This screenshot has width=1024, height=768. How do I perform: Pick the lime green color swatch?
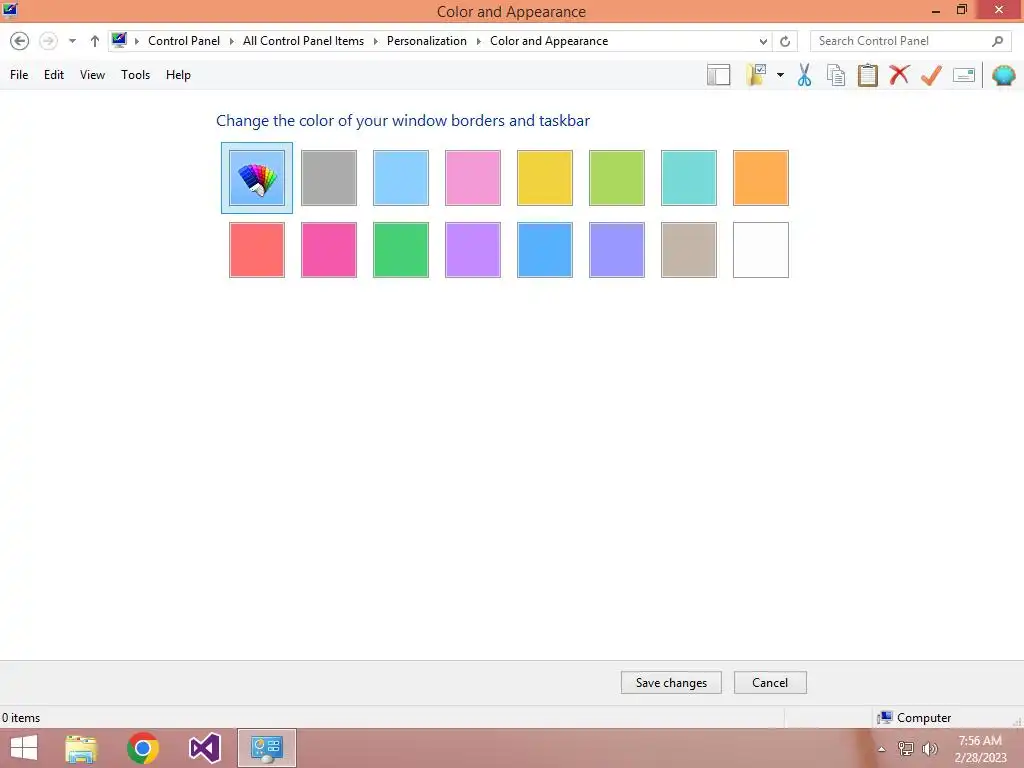pyautogui.click(x=616, y=178)
